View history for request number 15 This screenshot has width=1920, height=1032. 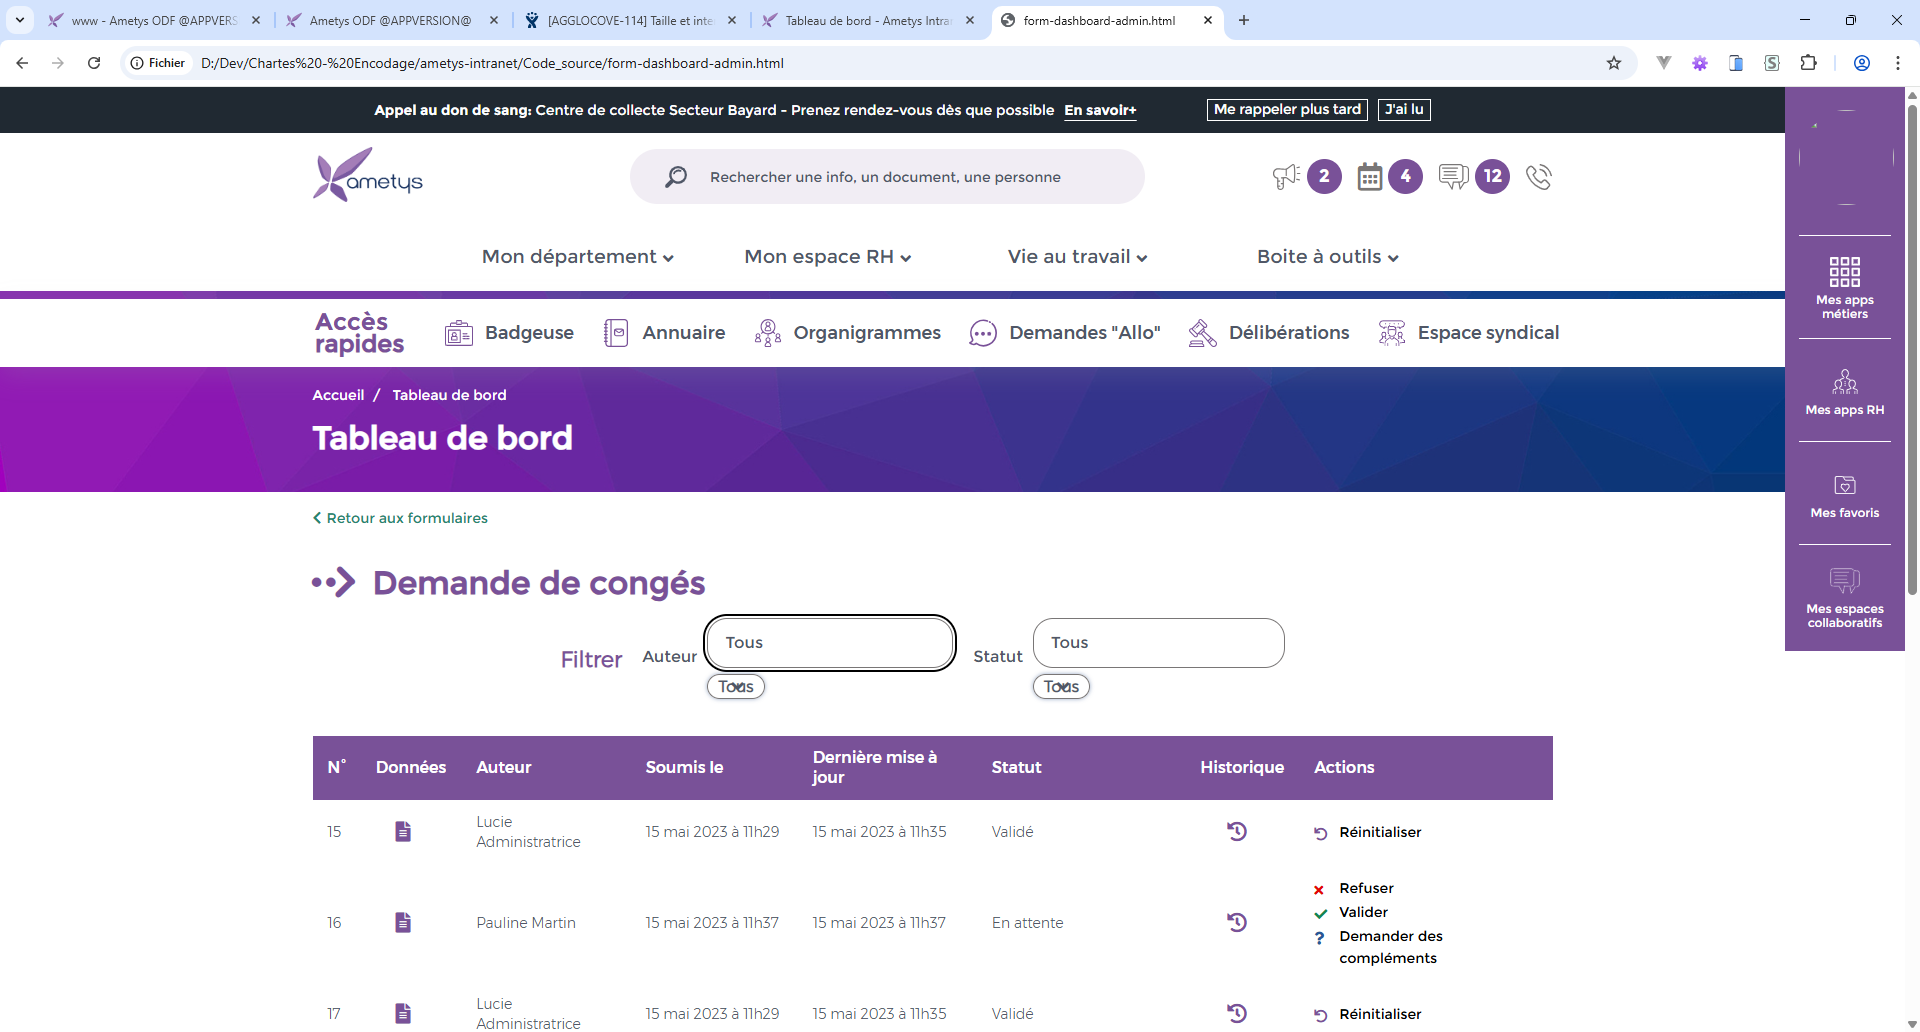1237,831
